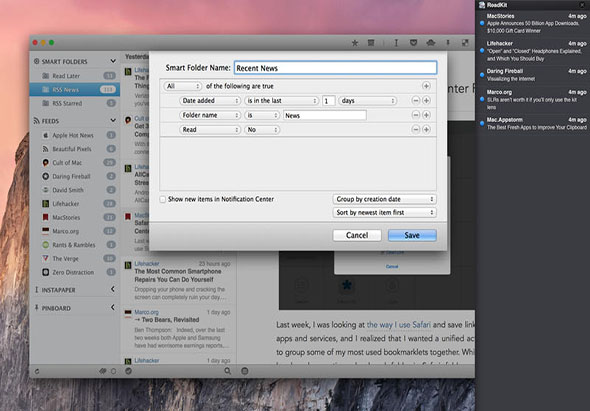Open Lifehacker headphones notification
The height and width of the screenshot is (411, 590).
pos(533,51)
